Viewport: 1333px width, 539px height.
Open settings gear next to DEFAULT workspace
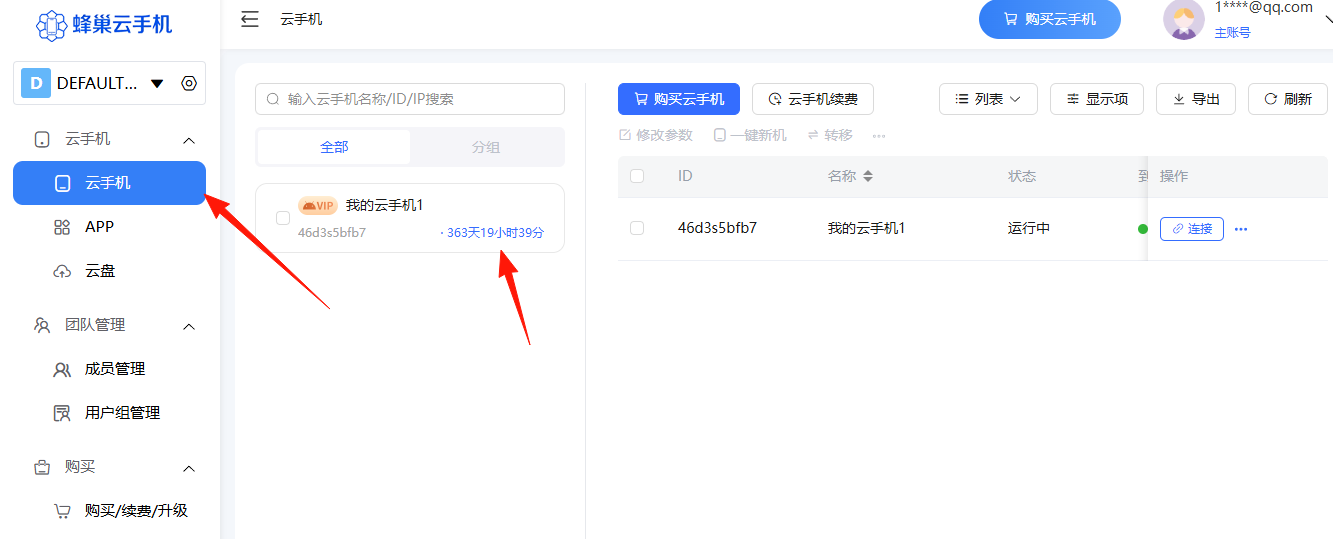click(189, 83)
